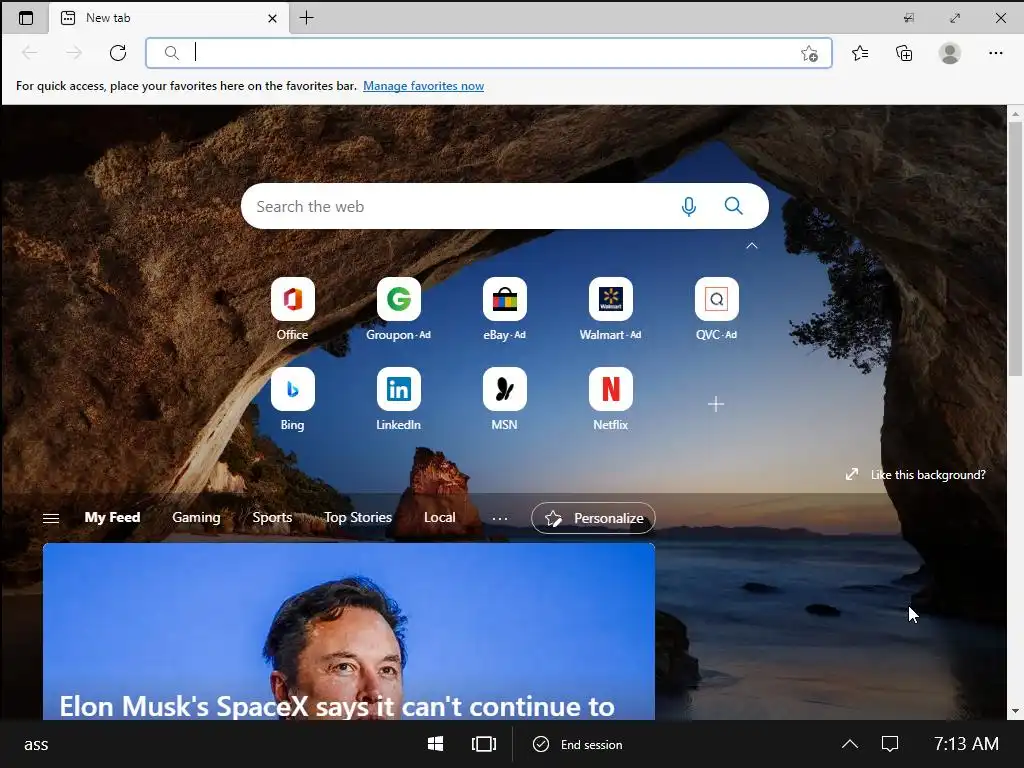The width and height of the screenshot is (1024, 768).
Task: Show hidden system tray icons
Action: click(x=850, y=744)
